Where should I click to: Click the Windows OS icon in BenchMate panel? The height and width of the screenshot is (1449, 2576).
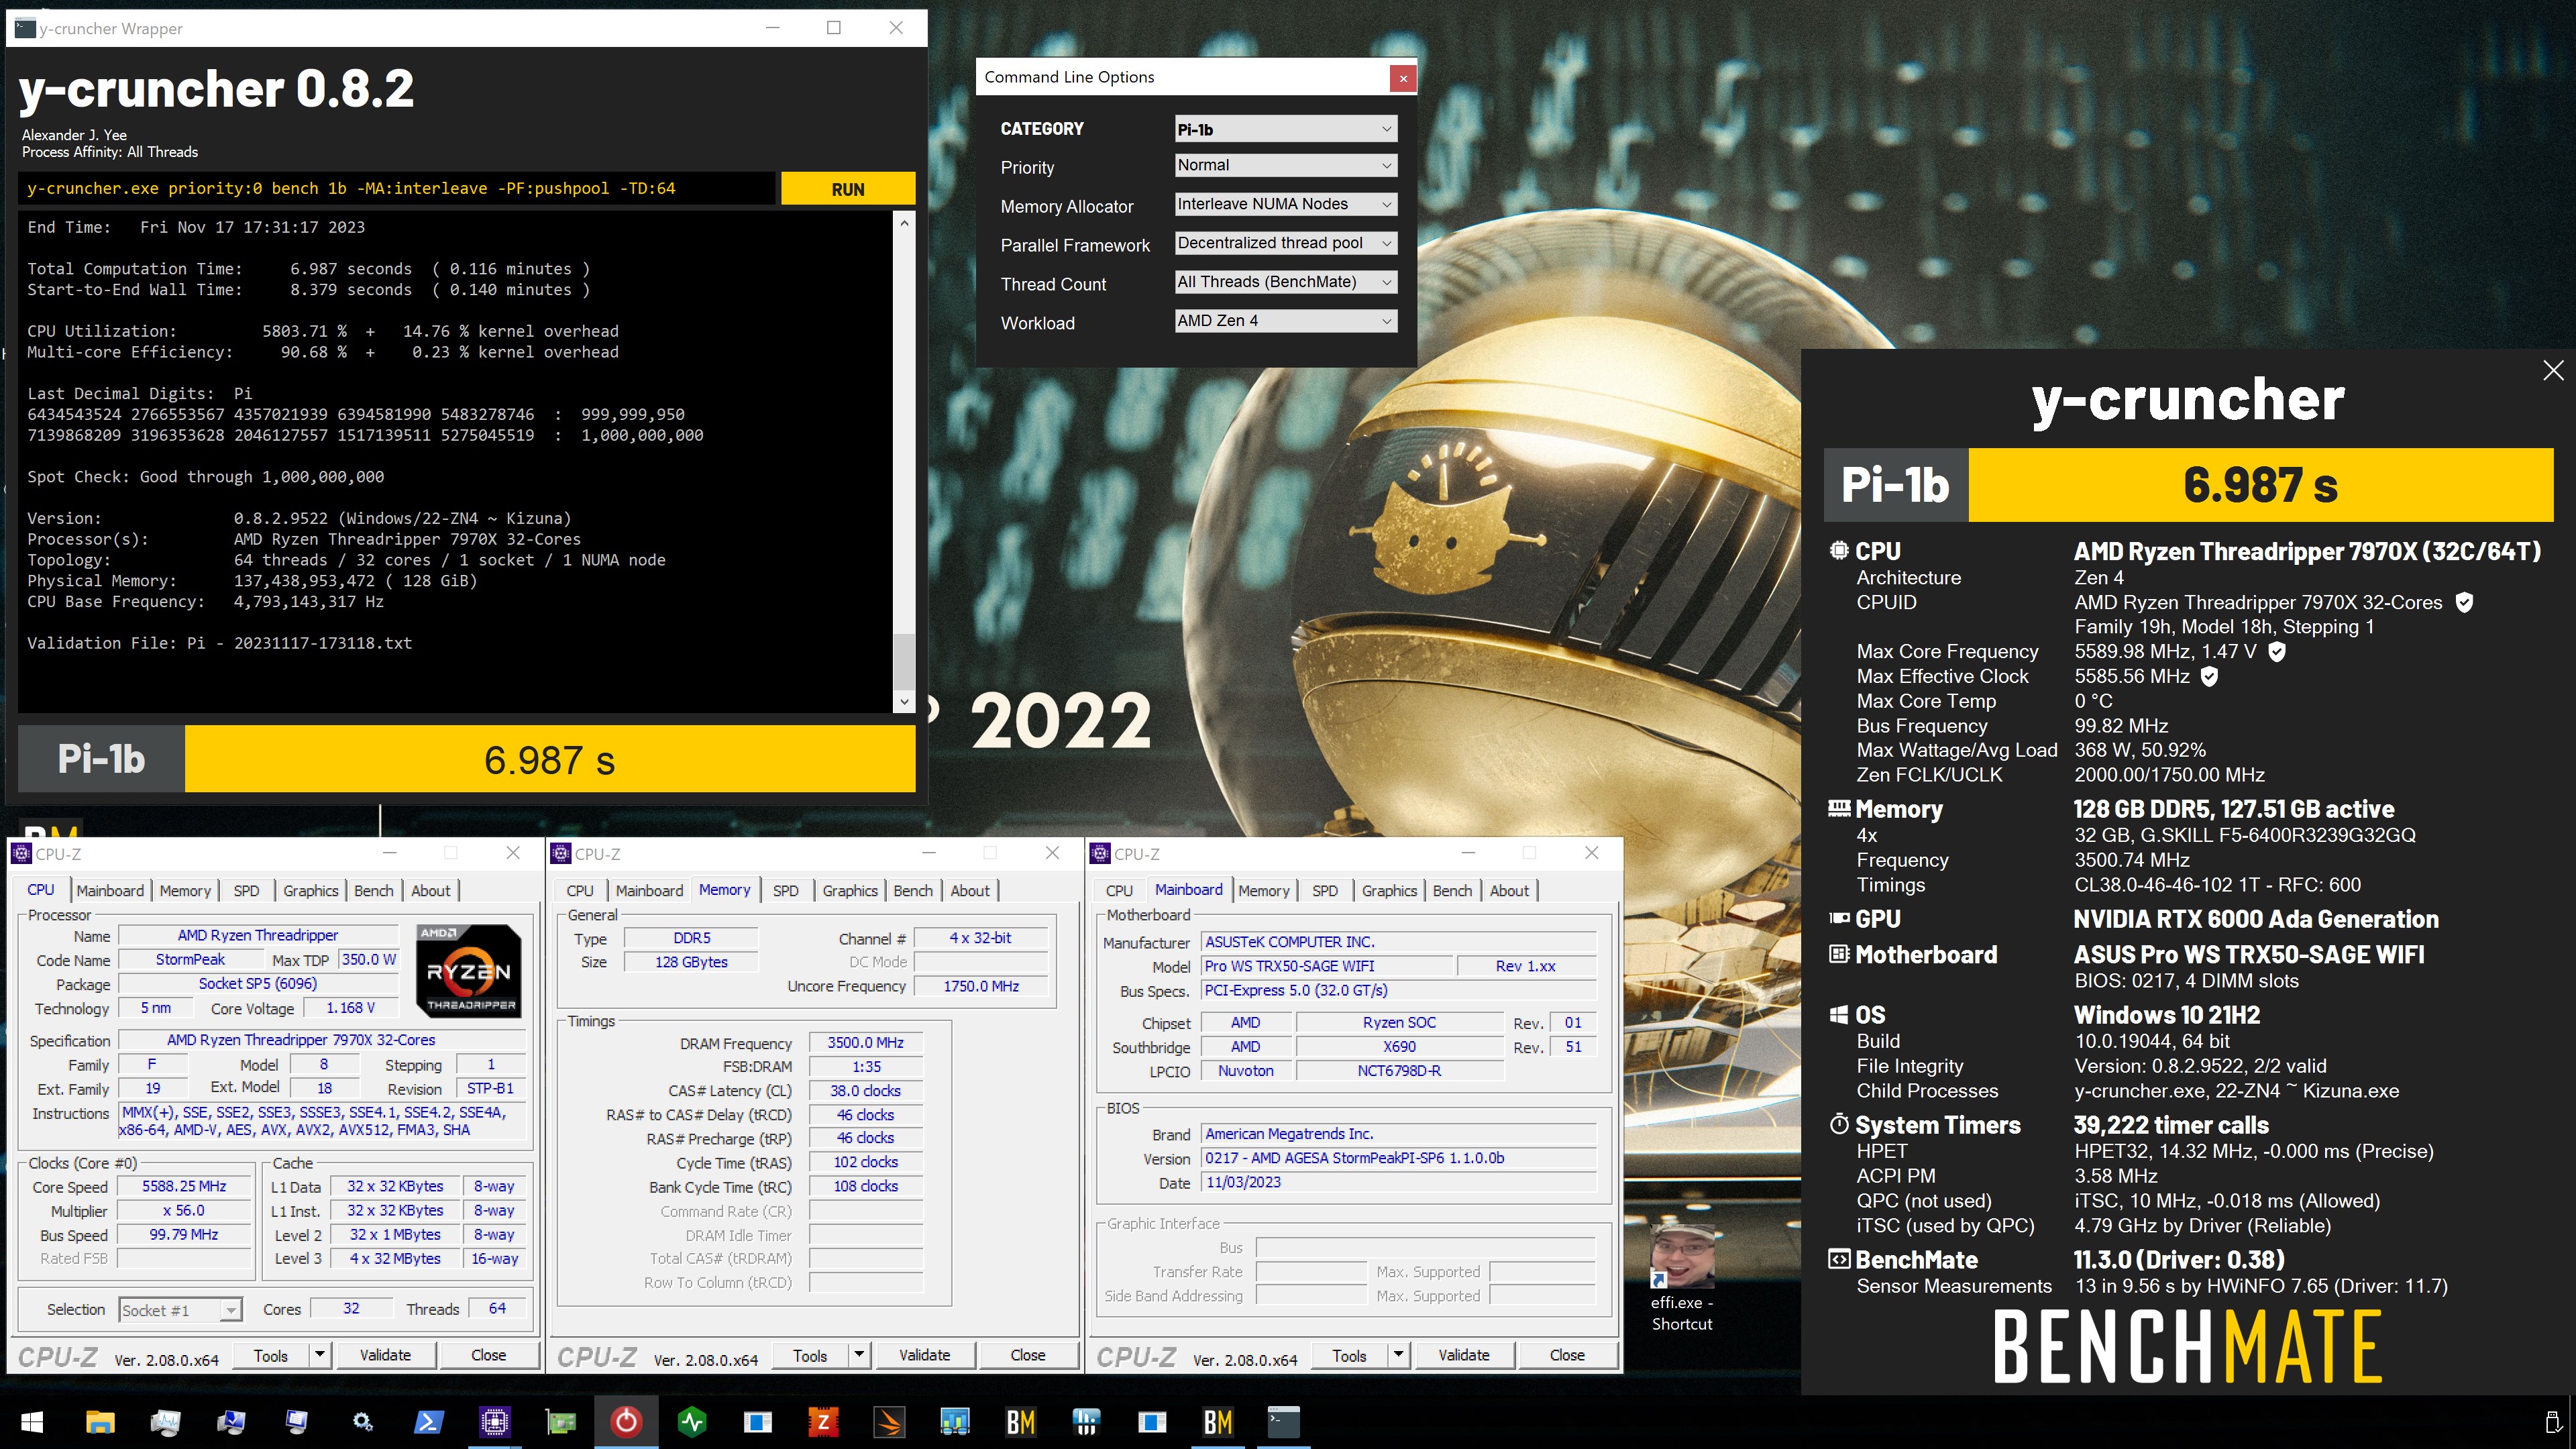(1838, 1015)
